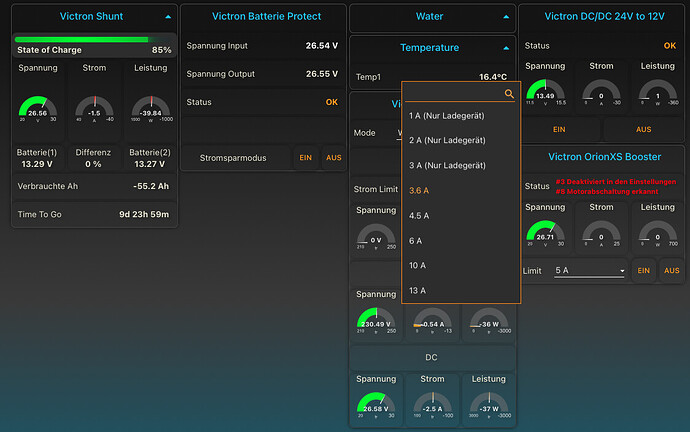Click the 230.49 V voltage gauge

tap(376, 320)
